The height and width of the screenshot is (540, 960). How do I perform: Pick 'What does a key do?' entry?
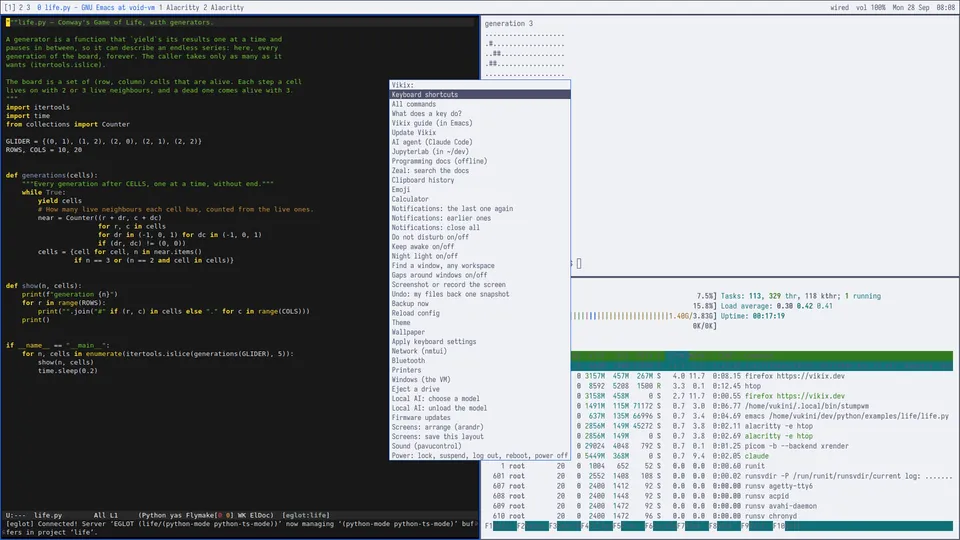pyautogui.click(x=480, y=114)
